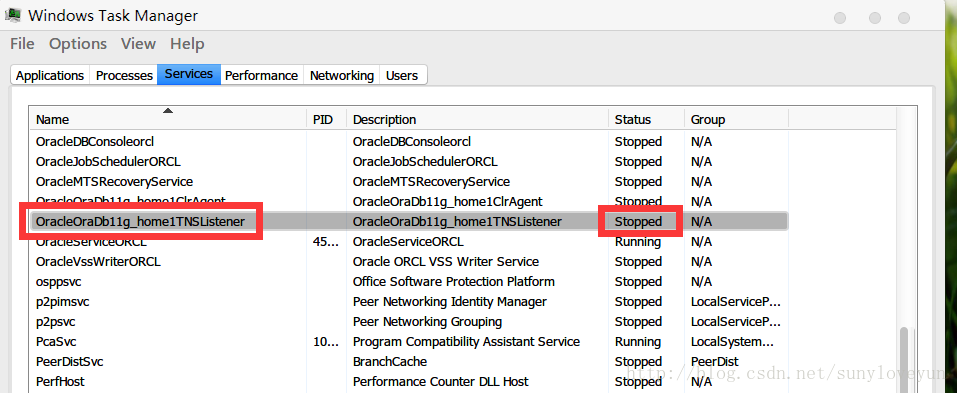957x393 pixels.
Task: Select the p2pimsvc service name
Action: click(x=63, y=302)
